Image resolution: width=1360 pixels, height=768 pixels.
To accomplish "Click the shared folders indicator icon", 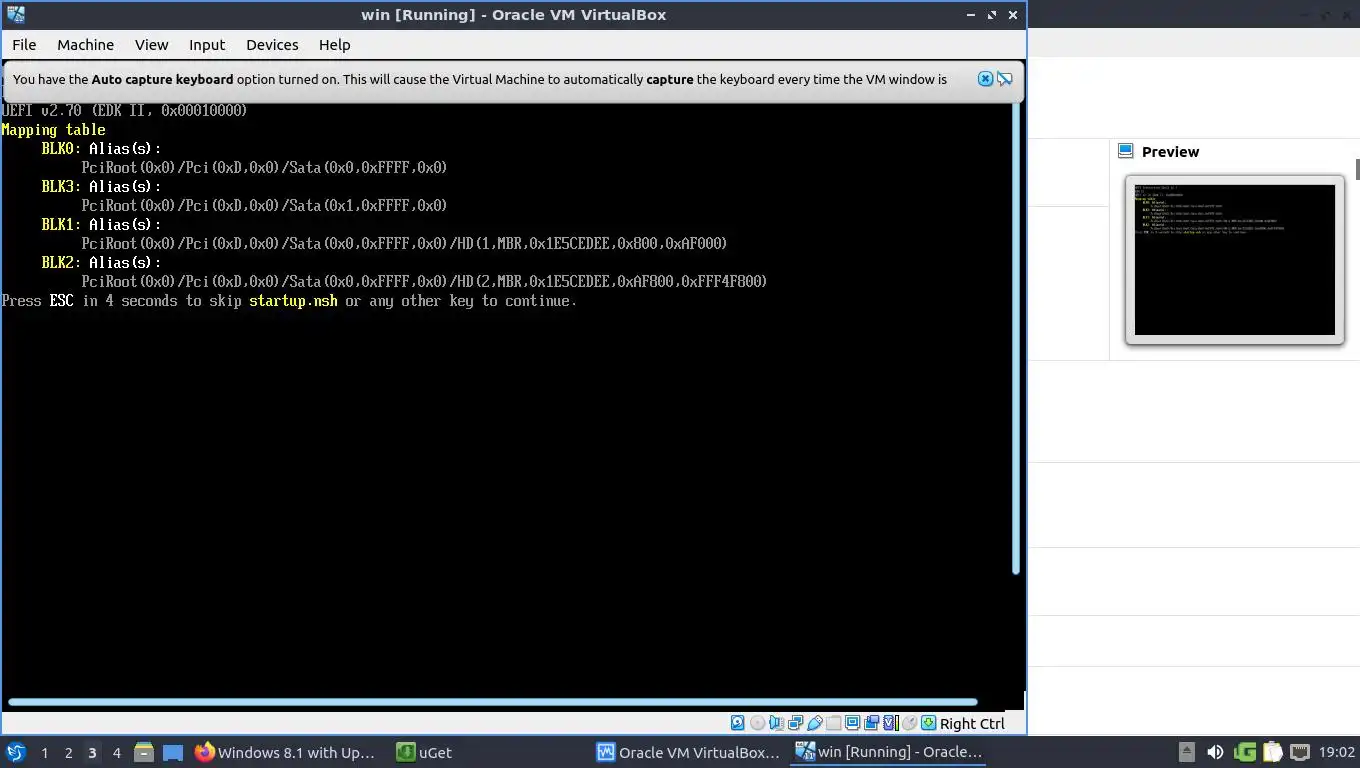I will point(833,723).
